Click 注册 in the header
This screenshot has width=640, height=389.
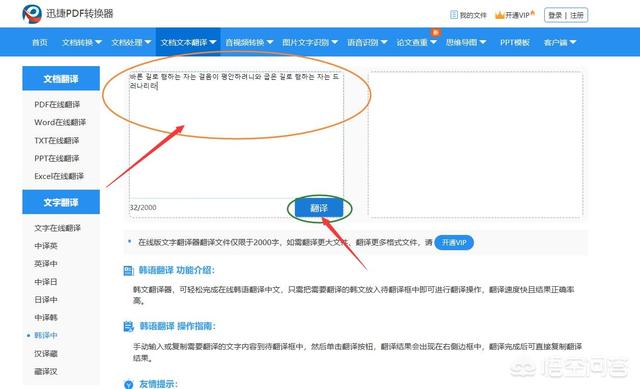coord(577,15)
